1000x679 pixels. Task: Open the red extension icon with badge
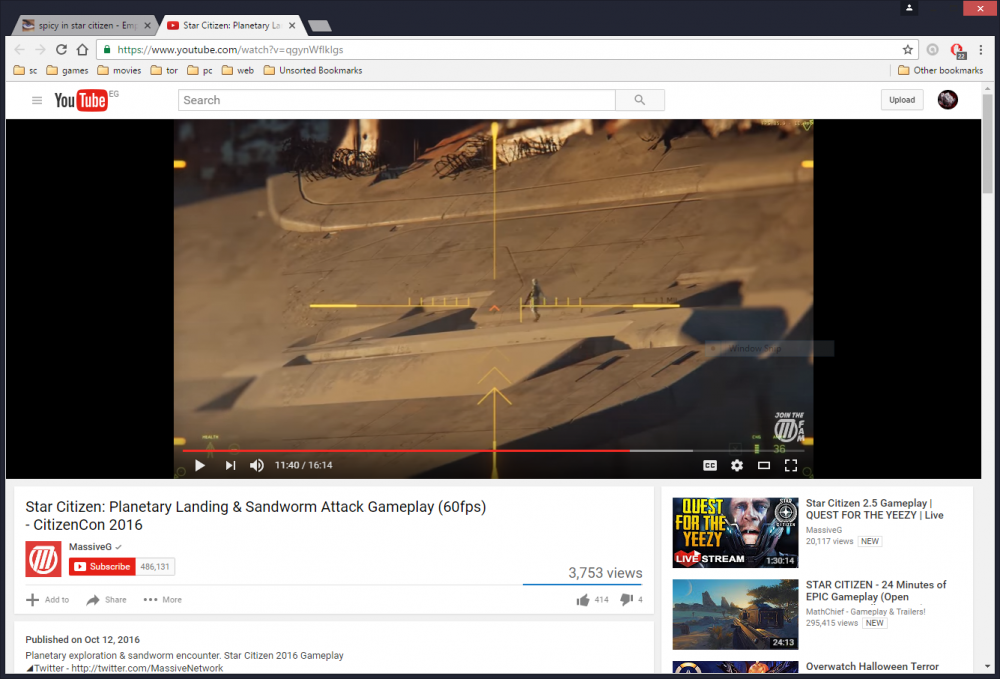[x=957, y=50]
